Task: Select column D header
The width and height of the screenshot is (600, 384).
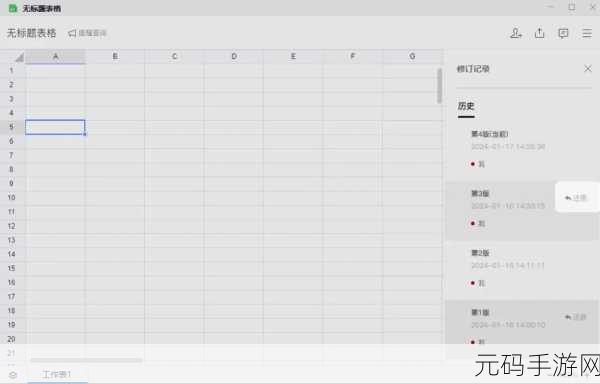Action: (234, 57)
